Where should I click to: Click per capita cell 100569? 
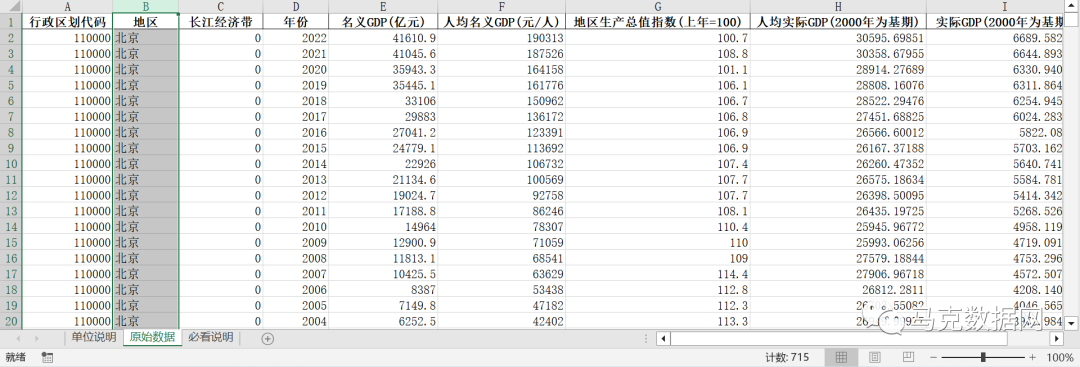[x=501, y=180]
